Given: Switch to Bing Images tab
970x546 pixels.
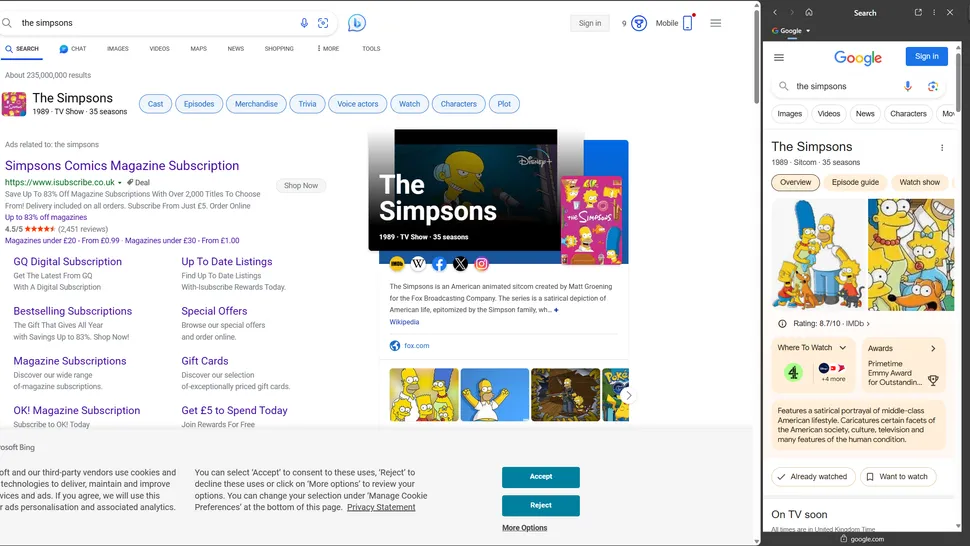Looking at the screenshot, I should coord(118,48).
